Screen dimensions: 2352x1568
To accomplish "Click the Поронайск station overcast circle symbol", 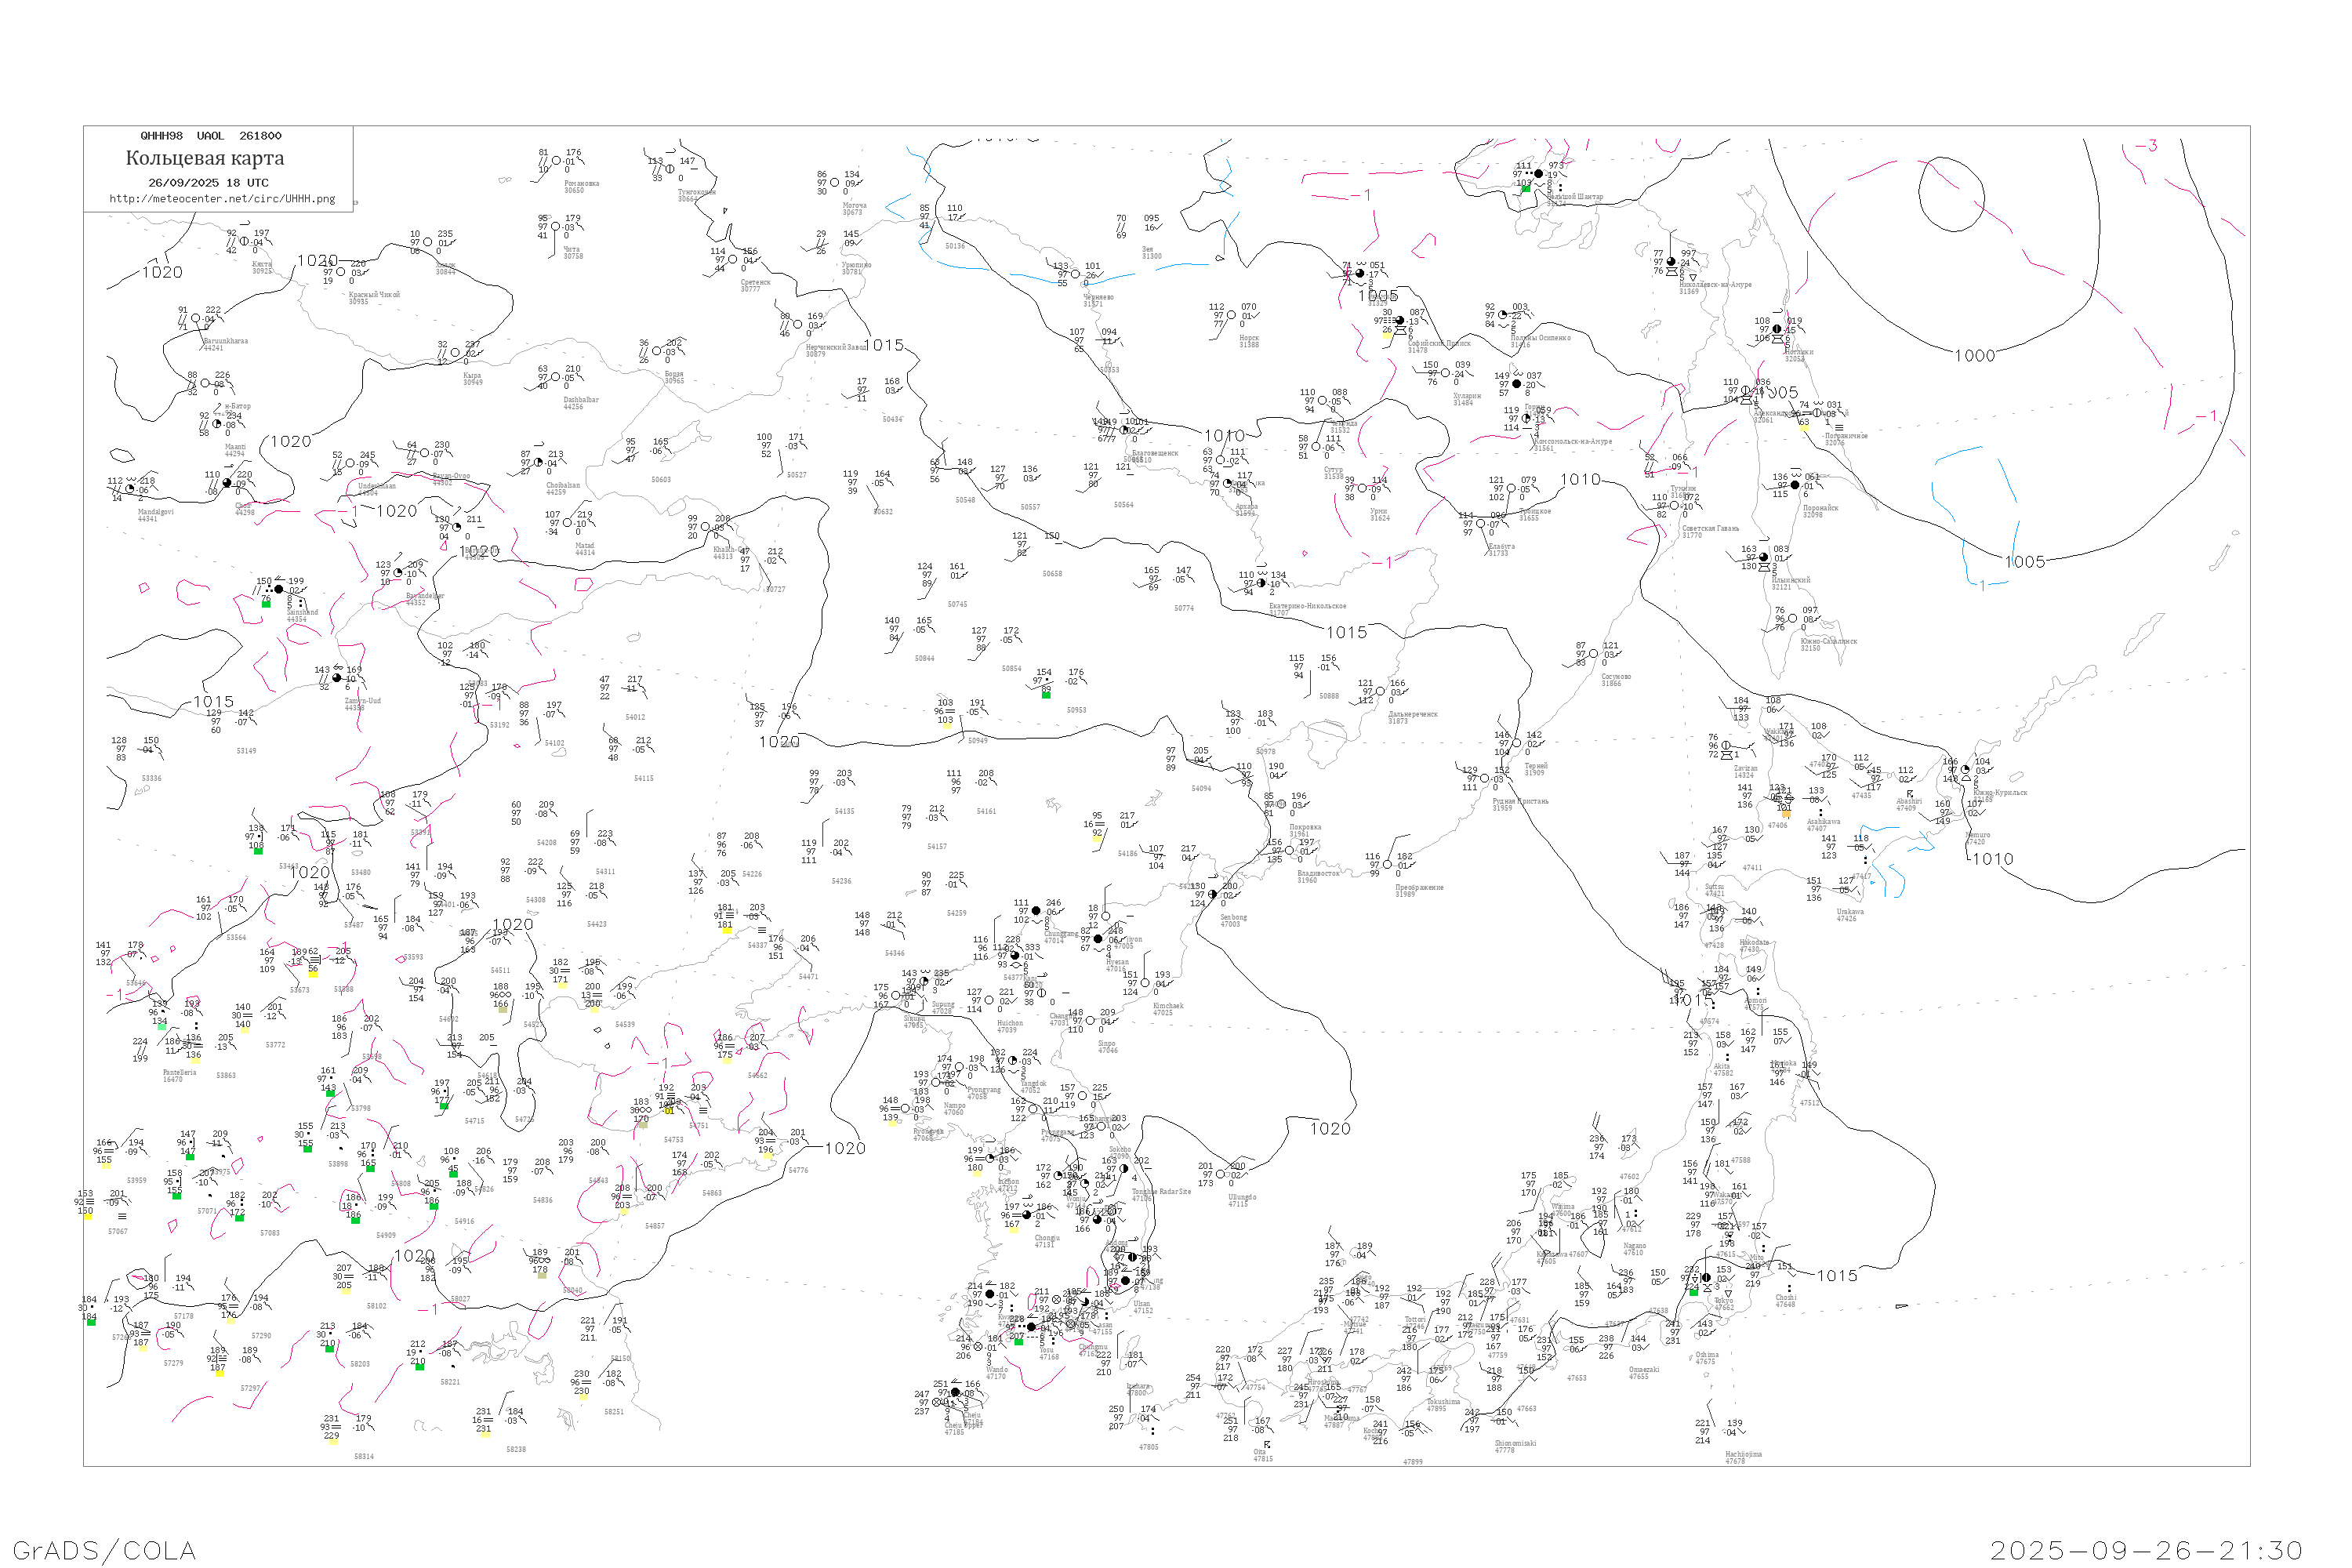I will [1795, 485].
